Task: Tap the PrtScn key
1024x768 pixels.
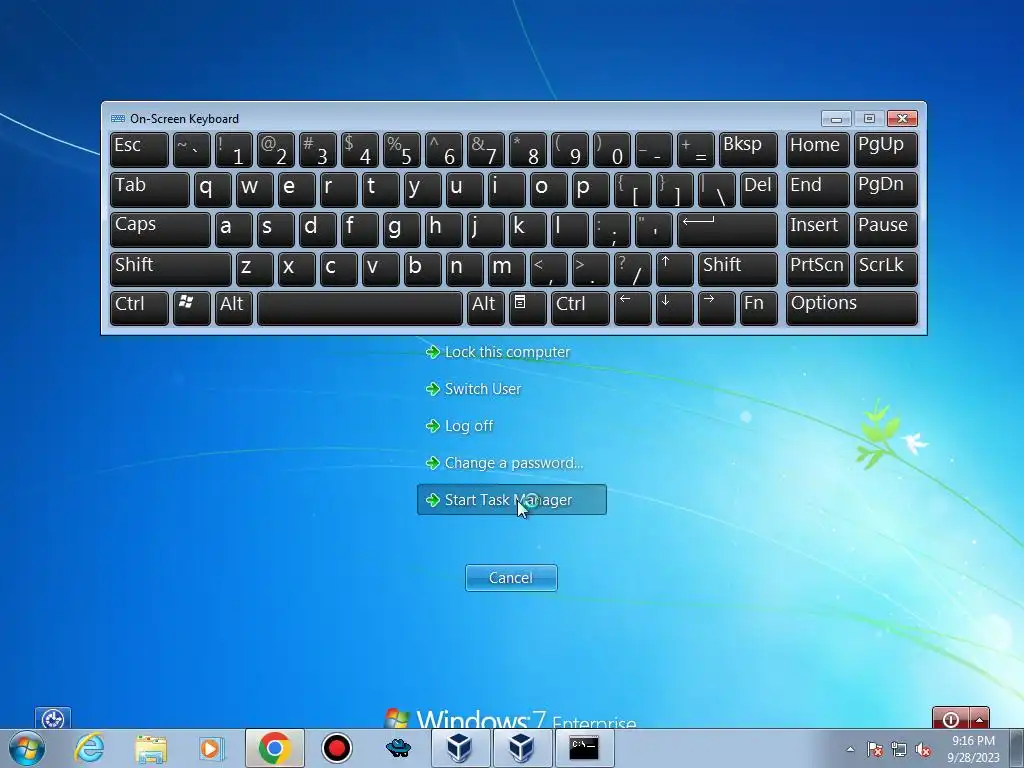Action: 818,269
